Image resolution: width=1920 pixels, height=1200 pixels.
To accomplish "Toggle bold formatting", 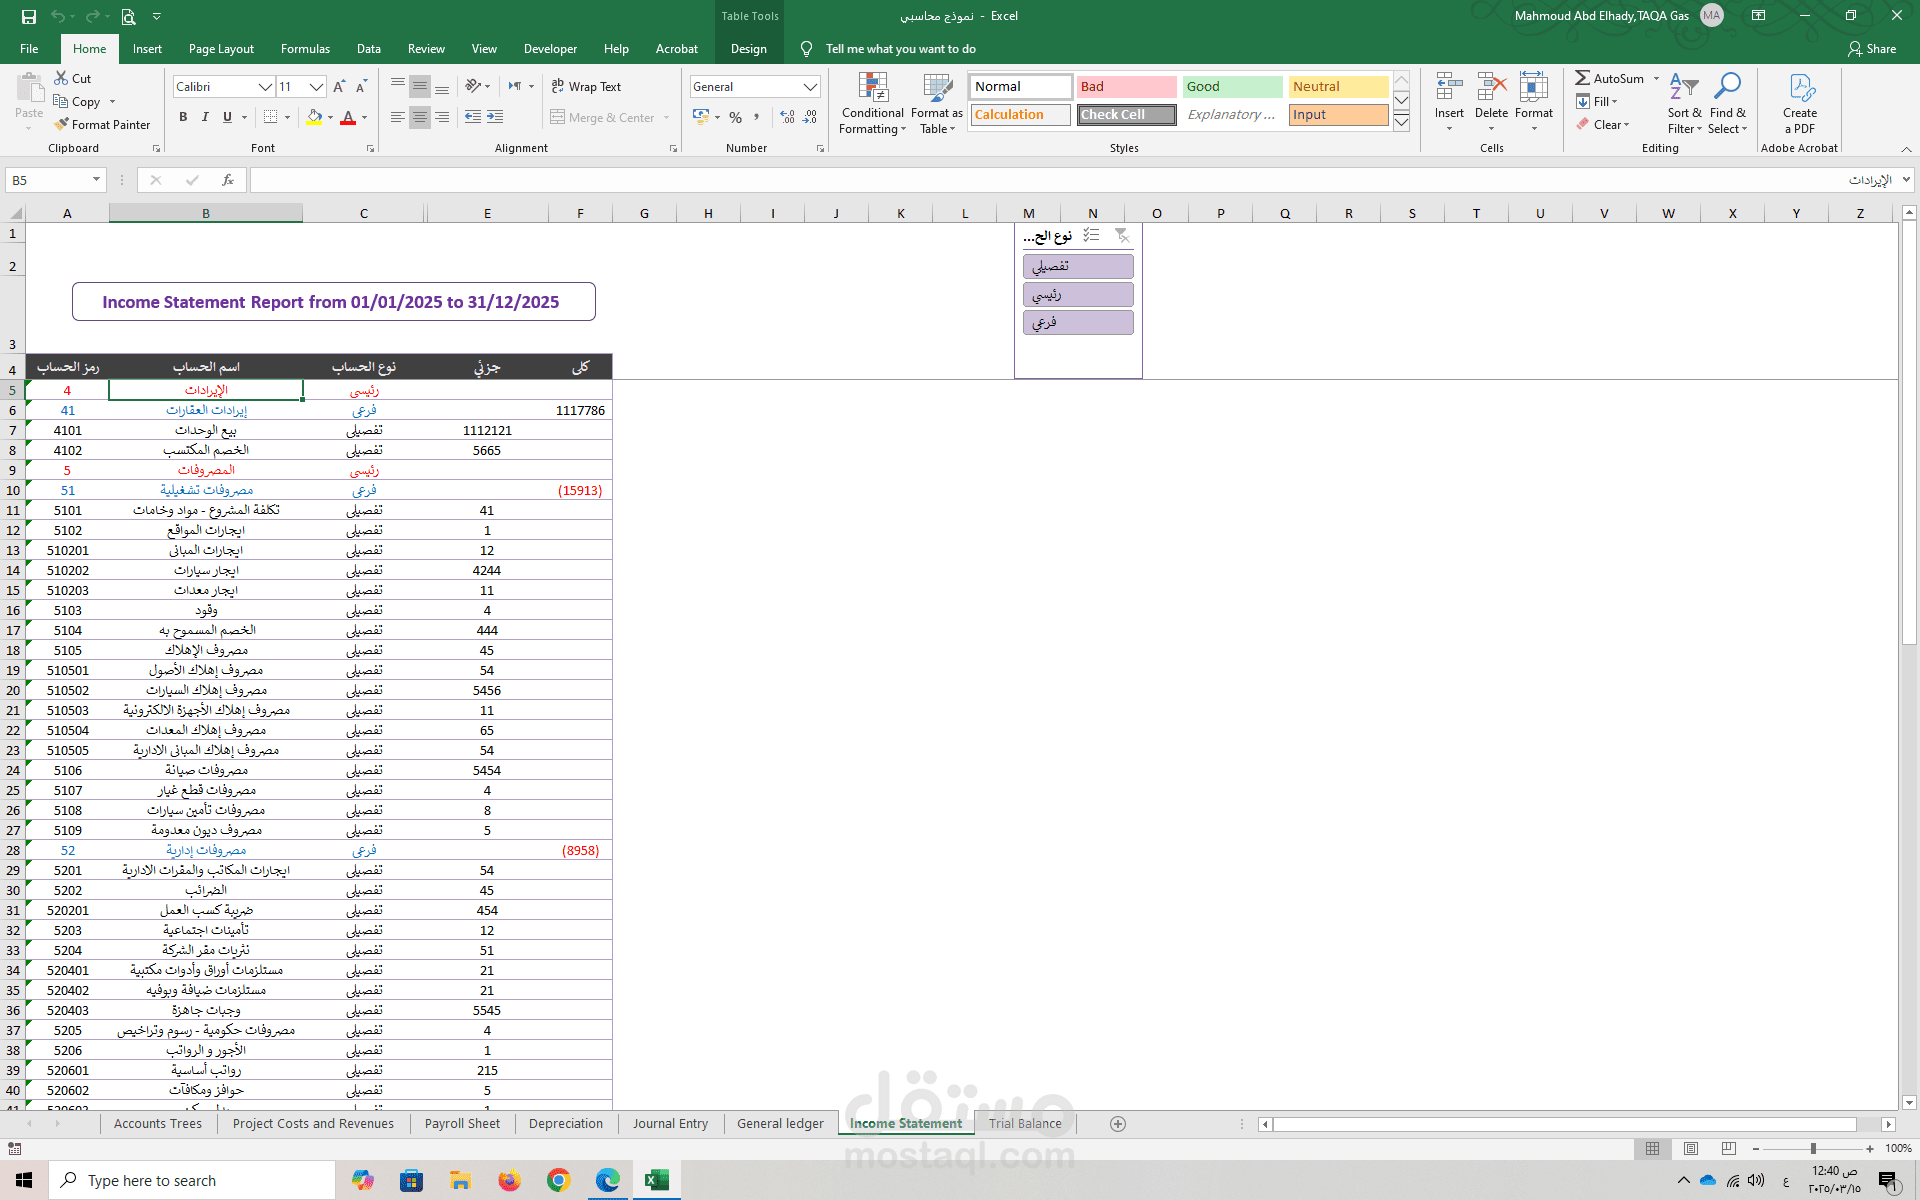I will coord(183,117).
